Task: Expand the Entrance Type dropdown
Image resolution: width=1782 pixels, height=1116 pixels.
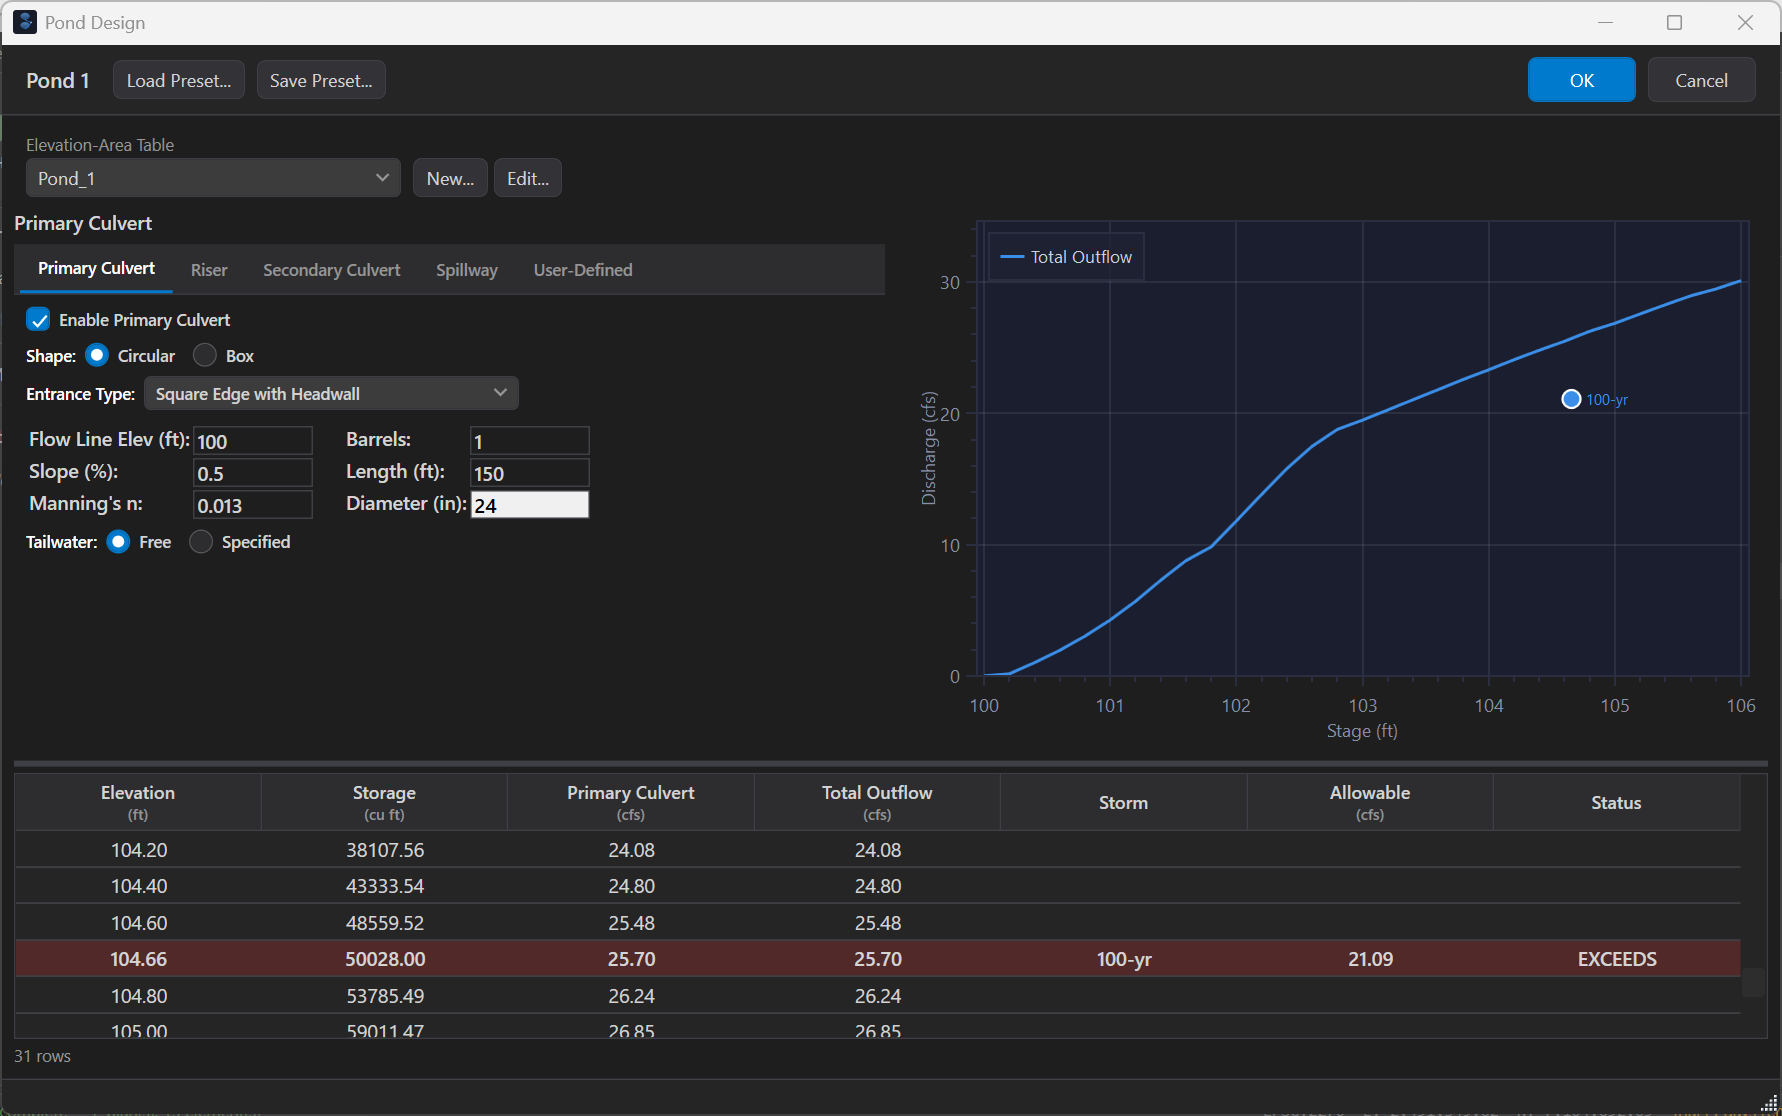Action: [331, 394]
